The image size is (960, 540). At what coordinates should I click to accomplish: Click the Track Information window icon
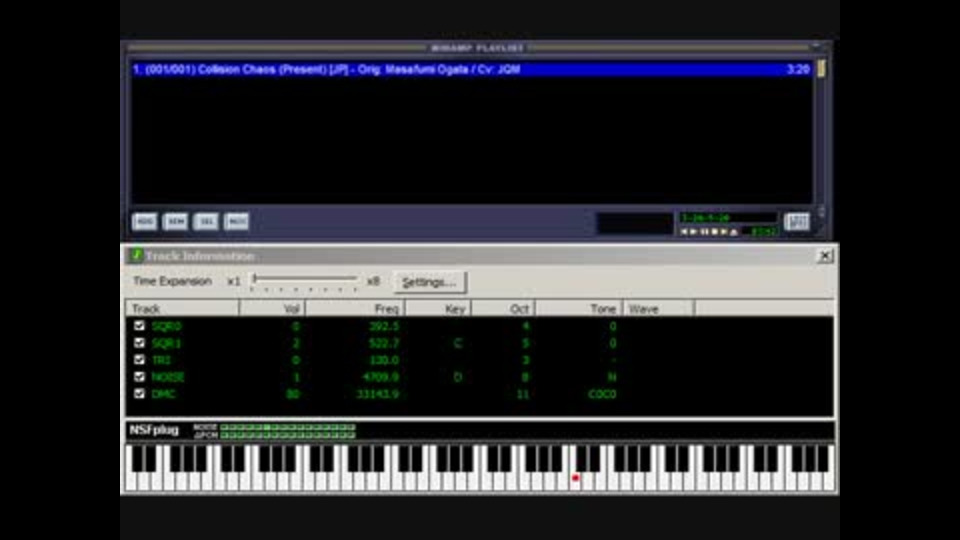[x=136, y=255]
